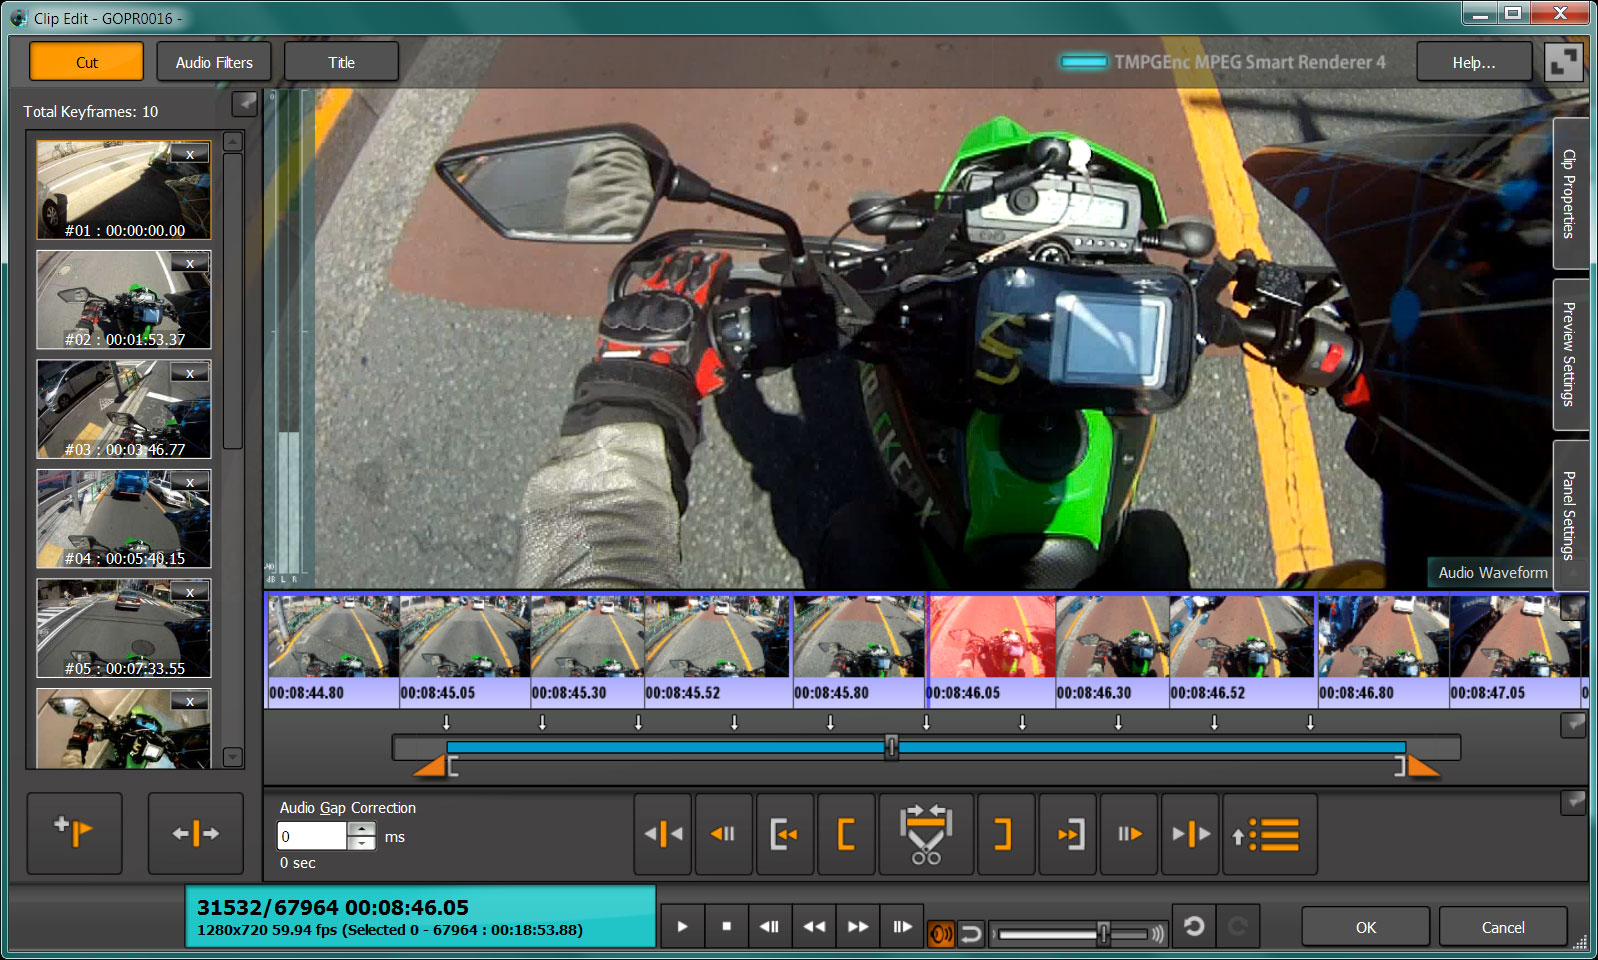This screenshot has width=1598, height=960.
Task: Toggle the audio mute speaker button
Action: pyautogui.click(x=940, y=933)
